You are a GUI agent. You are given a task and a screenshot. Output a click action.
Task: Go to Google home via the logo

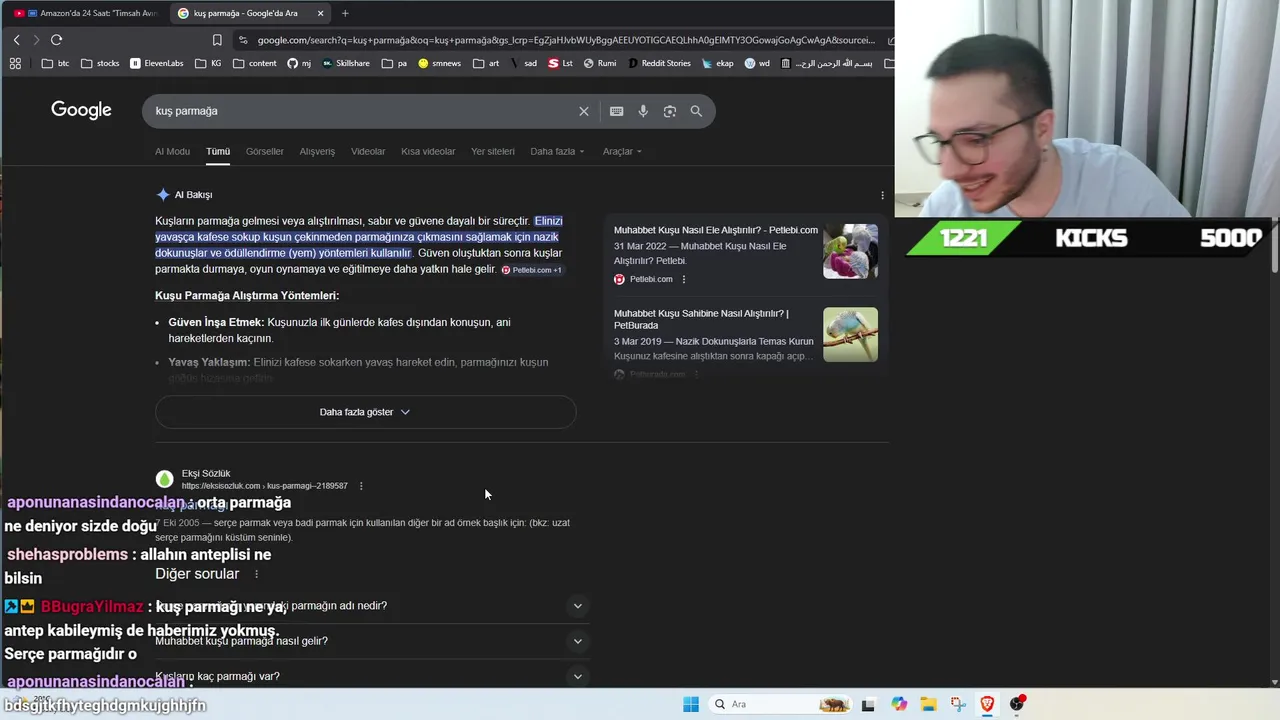81,110
